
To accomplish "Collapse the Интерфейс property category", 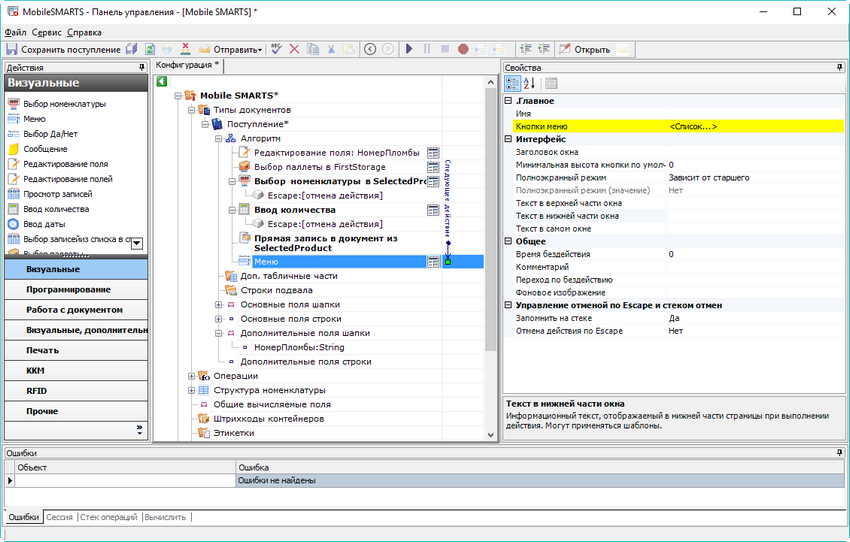I will pyautogui.click(x=508, y=139).
